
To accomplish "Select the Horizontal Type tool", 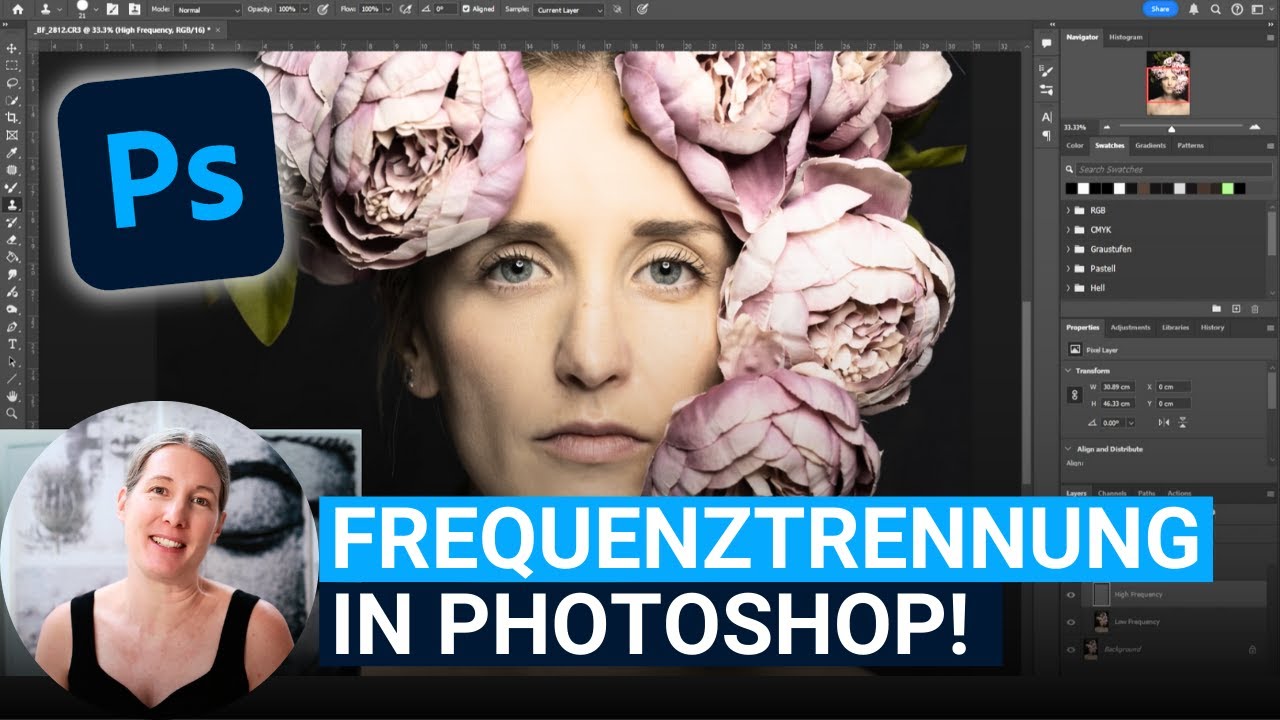I will pyautogui.click(x=12, y=344).
